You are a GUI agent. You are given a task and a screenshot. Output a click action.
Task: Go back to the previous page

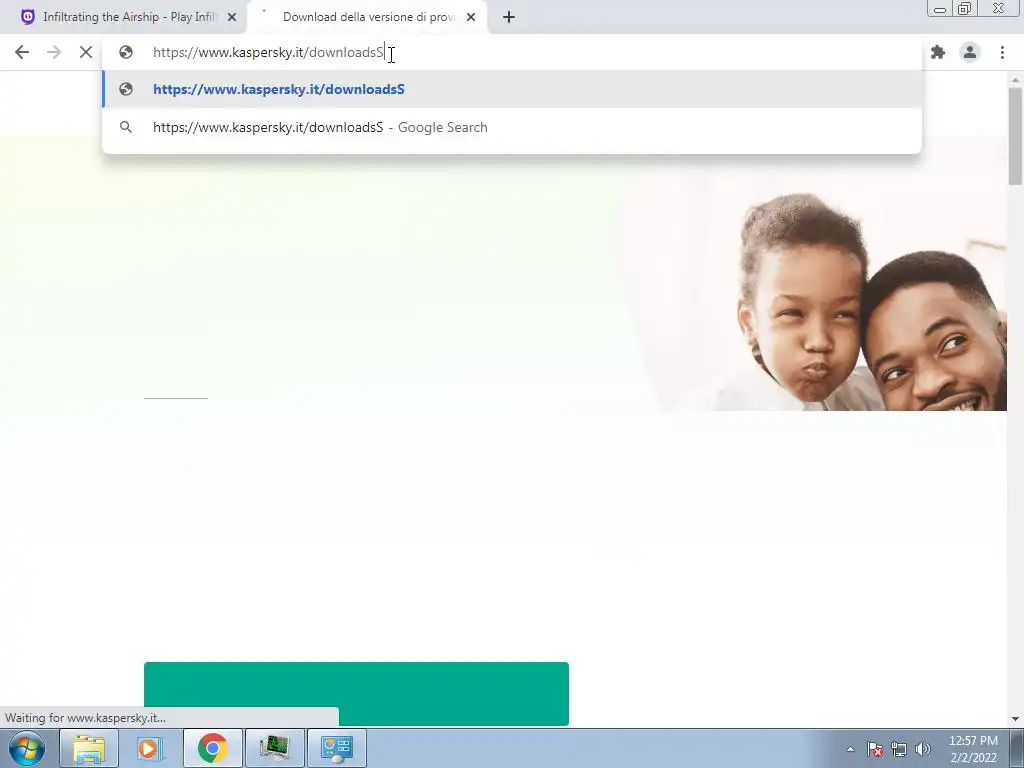[x=22, y=52]
